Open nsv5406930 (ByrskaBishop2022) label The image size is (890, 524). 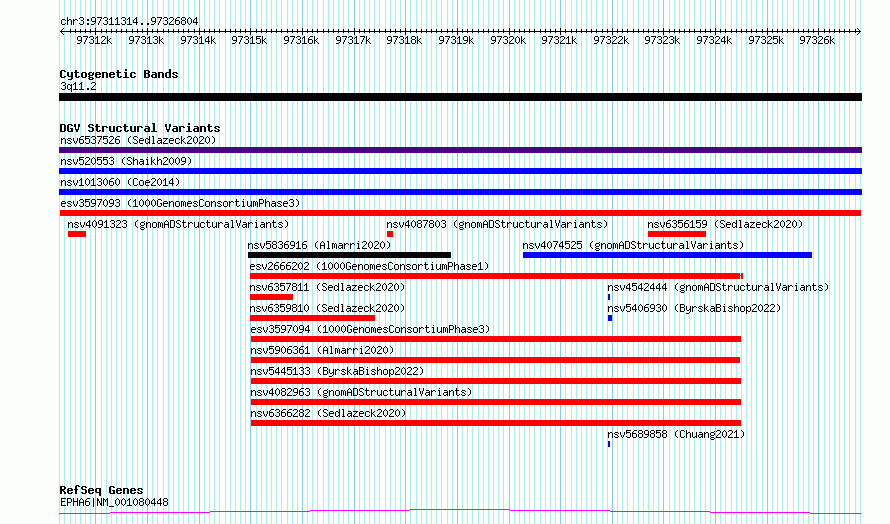[694, 308]
